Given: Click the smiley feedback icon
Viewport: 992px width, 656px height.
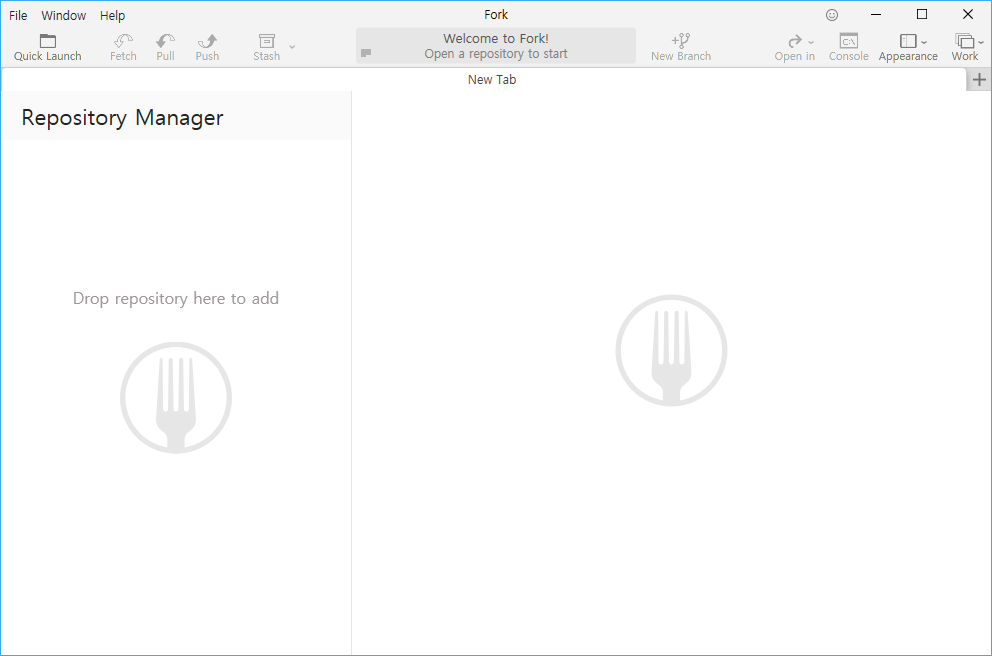Looking at the screenshot, I should tap(832, 15).
